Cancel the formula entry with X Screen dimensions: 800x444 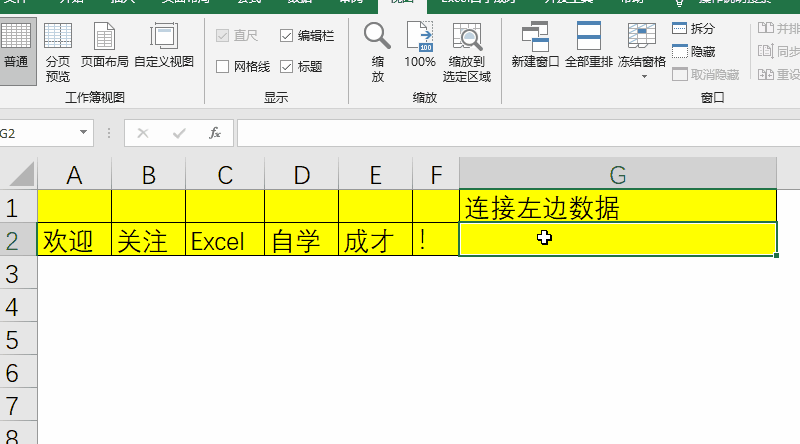(x=143, y=133)
